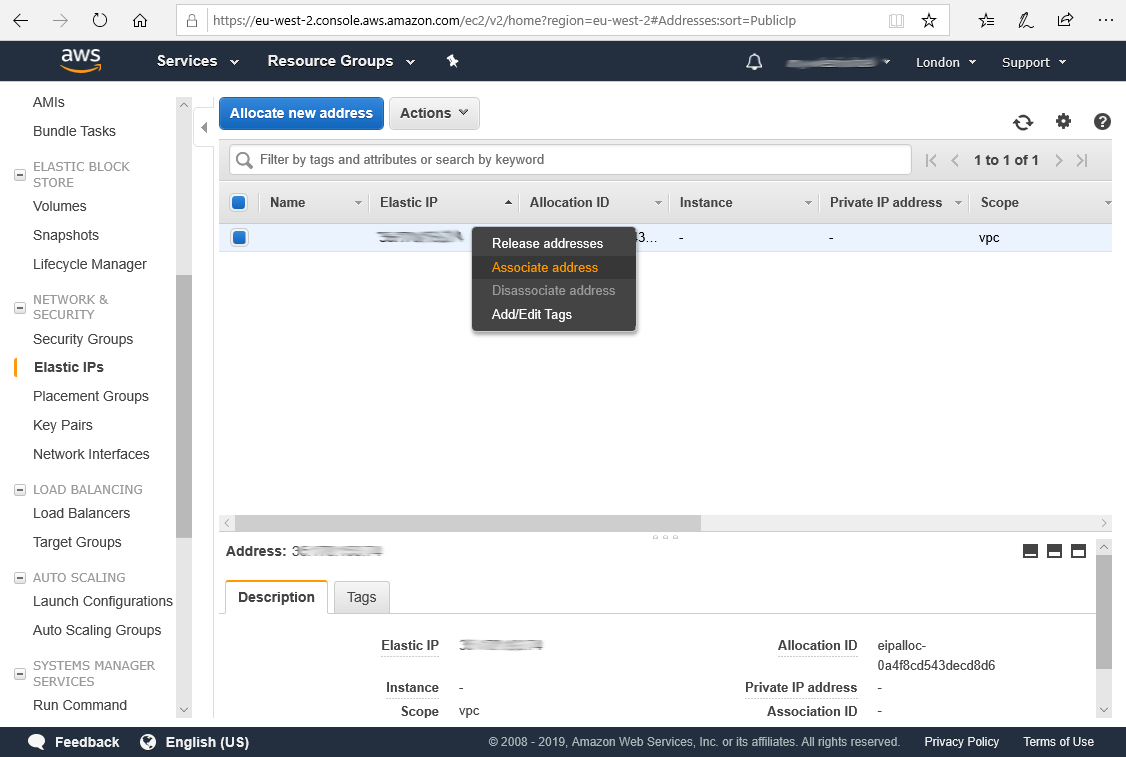
Task: Toggle the select-all header checkbox
Action: [239, 203]
